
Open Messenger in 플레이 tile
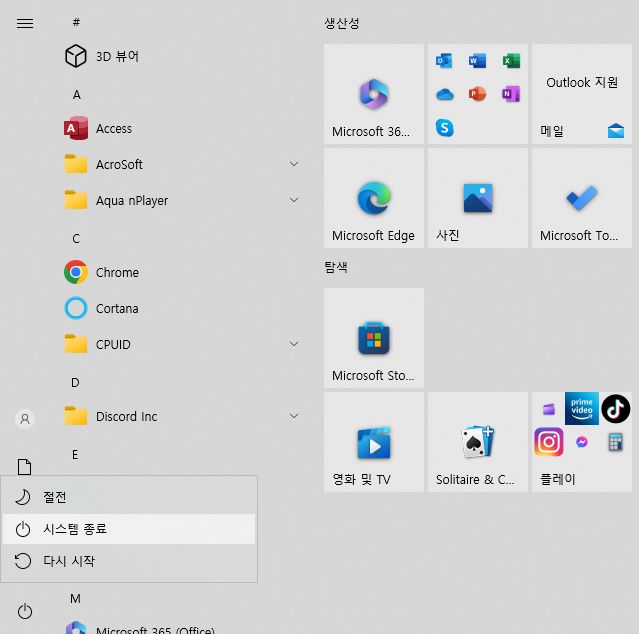click(x=582, y=442)
